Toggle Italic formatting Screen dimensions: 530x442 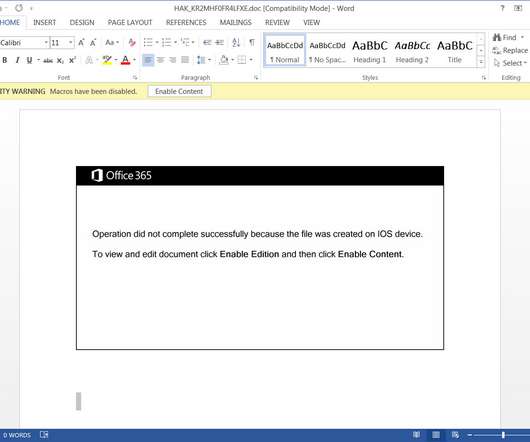[17, 60]
